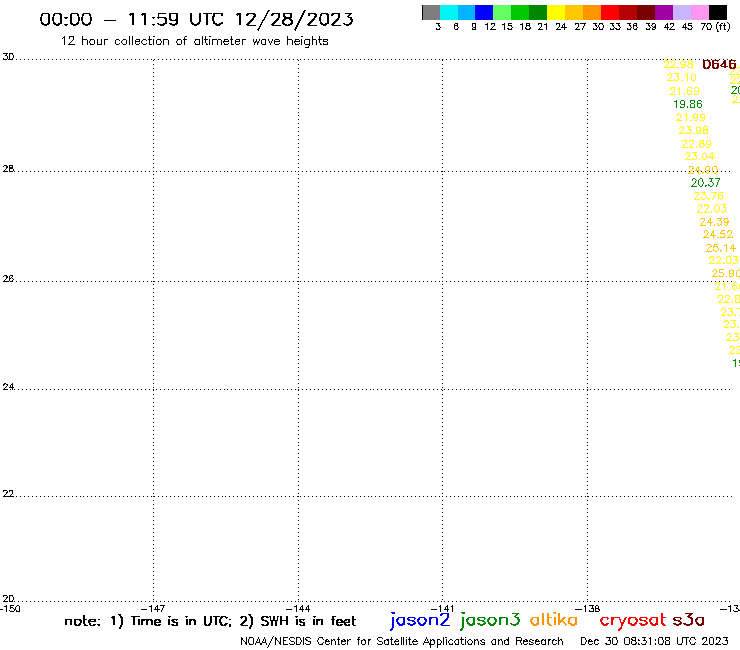
Task: Click the latitude 28 axis label
Action: pyautogui.click(x=8, y=169)
